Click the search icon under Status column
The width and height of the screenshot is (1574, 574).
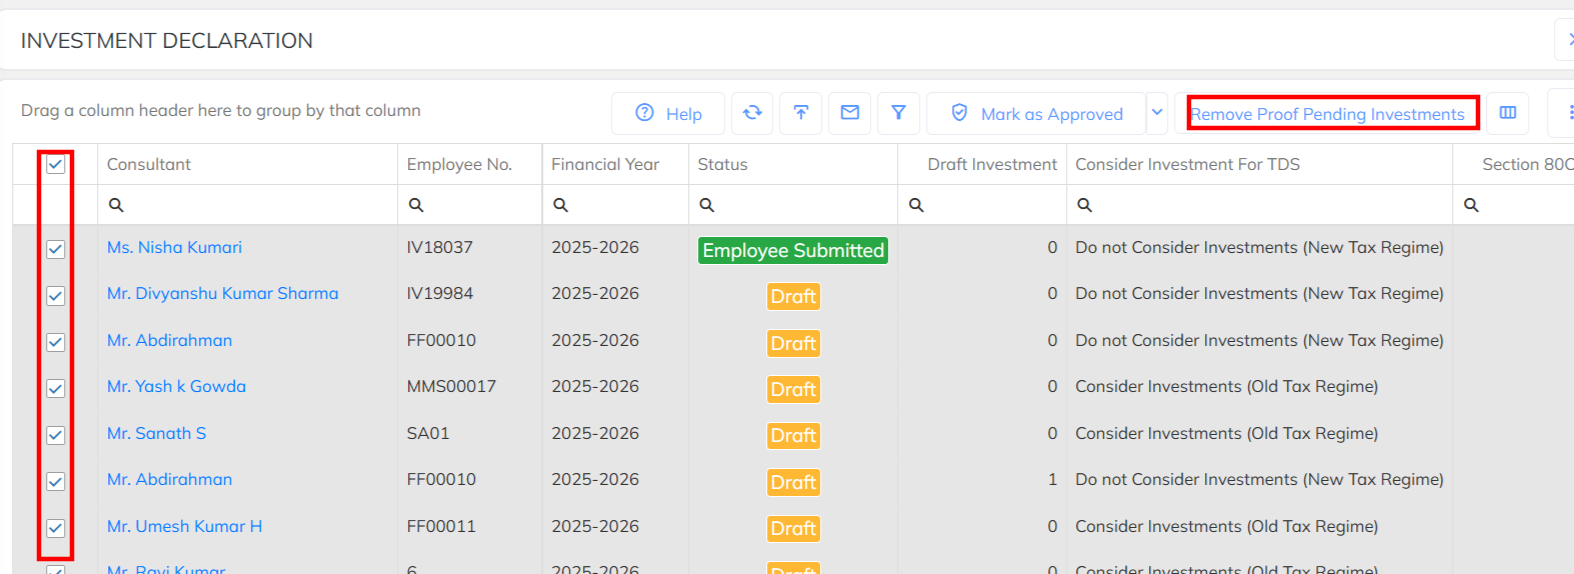[x=707, y=205]
